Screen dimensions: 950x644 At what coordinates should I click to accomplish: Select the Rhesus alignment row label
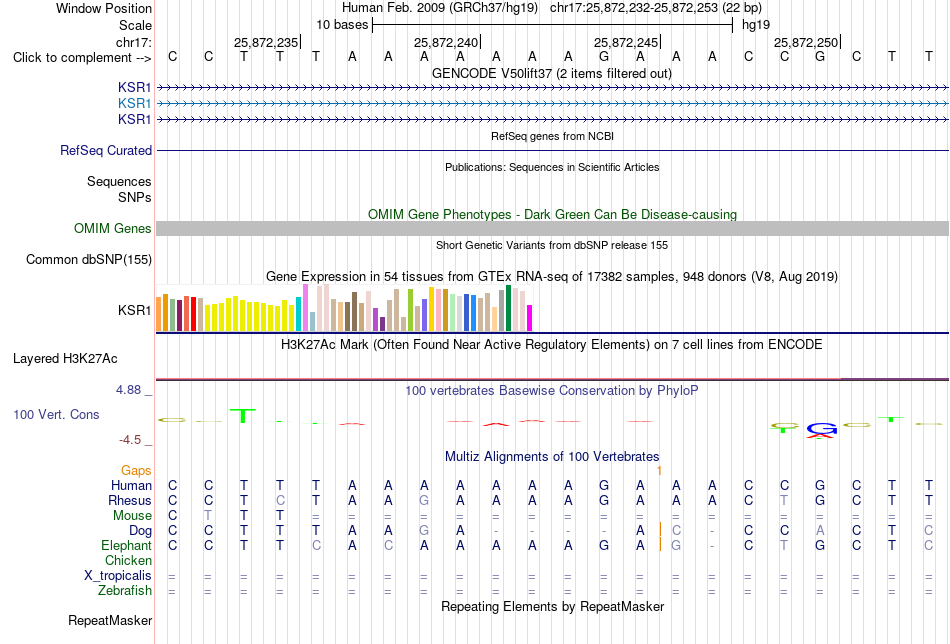point(130,500)
